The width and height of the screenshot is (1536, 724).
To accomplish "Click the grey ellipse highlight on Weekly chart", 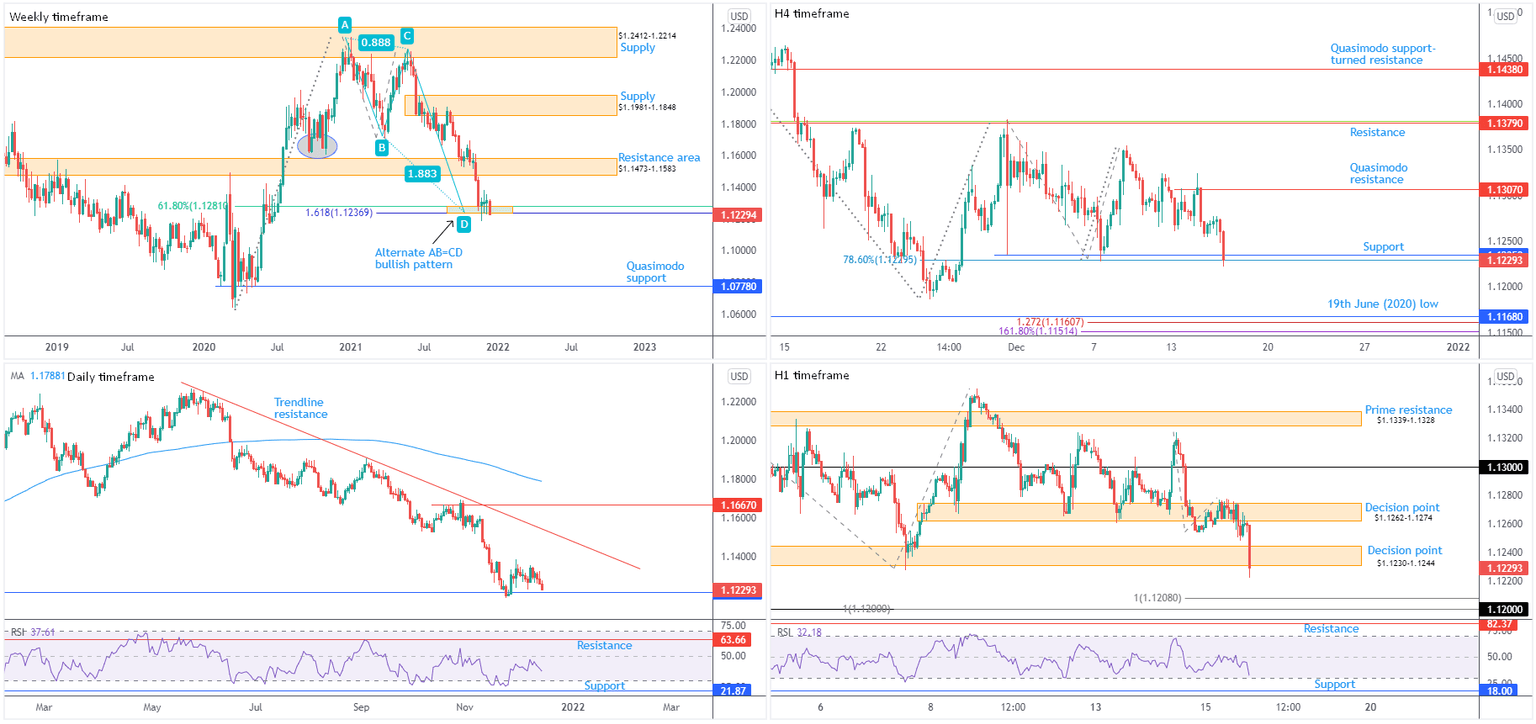I will [318, 146].
